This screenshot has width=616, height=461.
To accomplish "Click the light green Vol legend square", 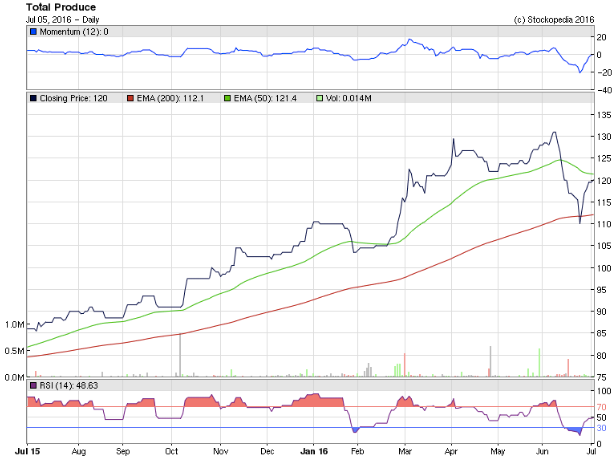I will click(x=319, y=98).
